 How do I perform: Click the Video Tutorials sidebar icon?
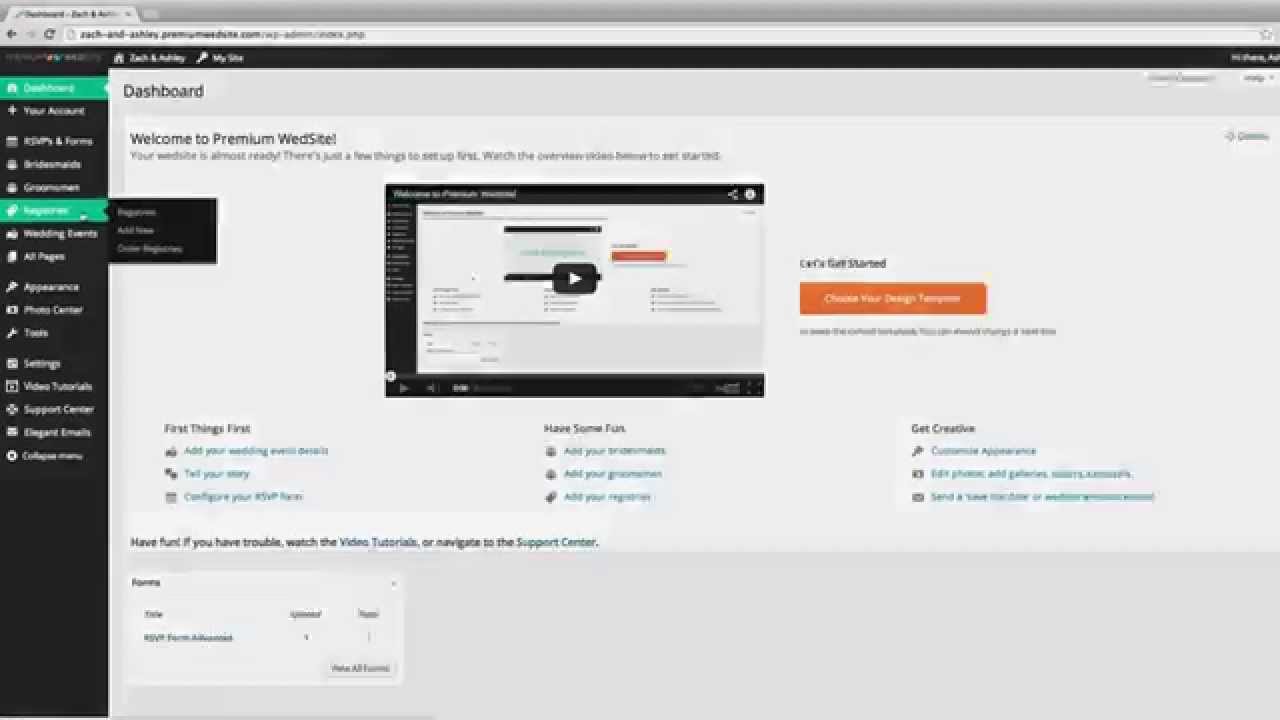tap(12, 386)
